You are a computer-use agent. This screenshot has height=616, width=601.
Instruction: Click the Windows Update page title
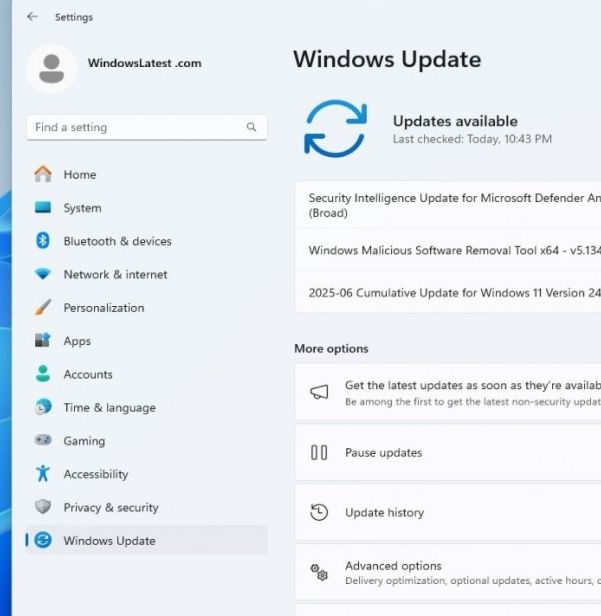(387, 59)
